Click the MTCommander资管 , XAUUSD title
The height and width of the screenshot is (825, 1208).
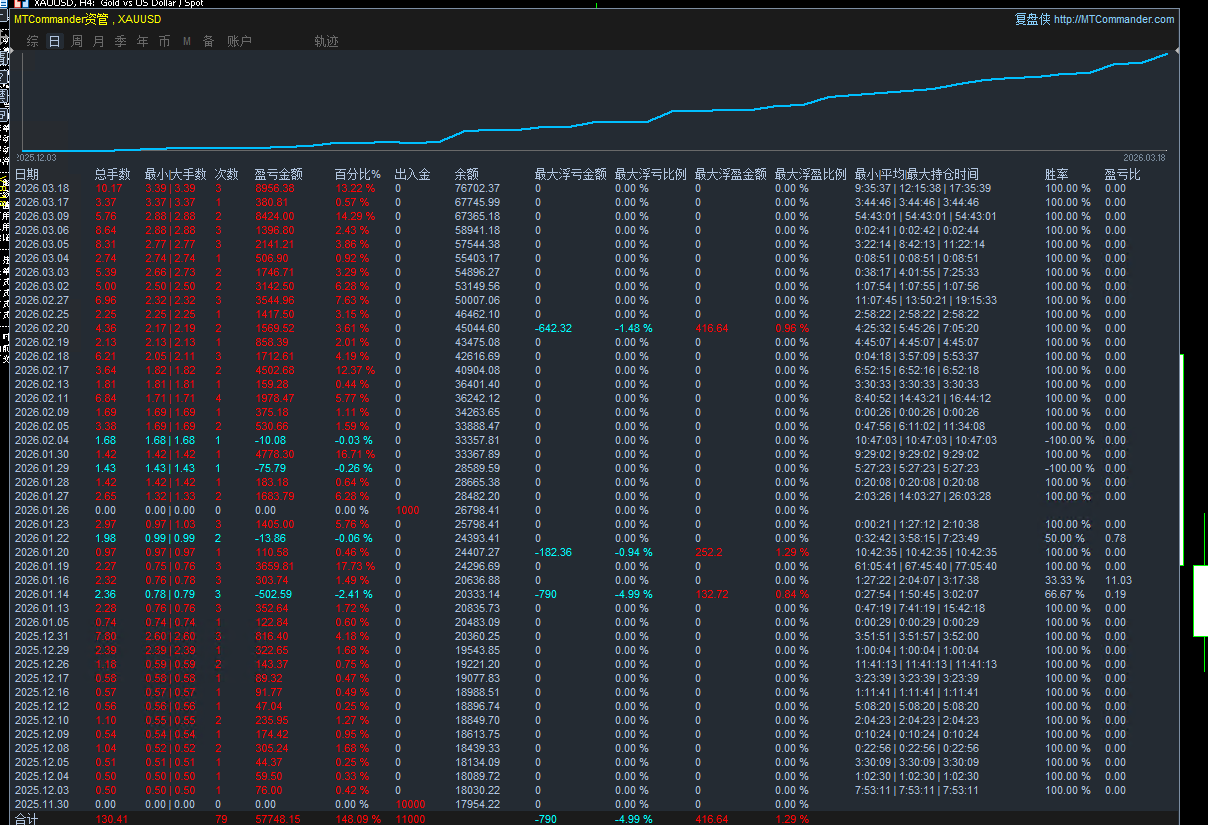click(87, 19)
